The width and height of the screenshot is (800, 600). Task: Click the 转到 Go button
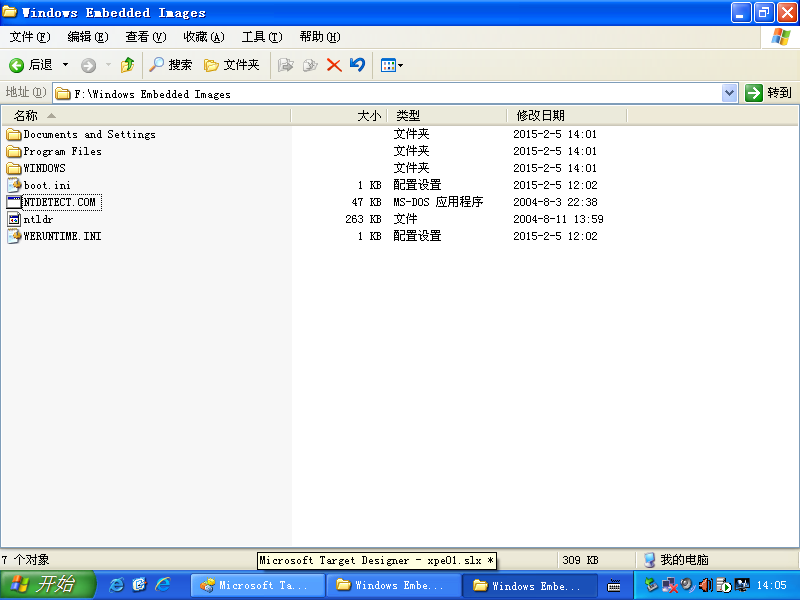click(768, 93)
